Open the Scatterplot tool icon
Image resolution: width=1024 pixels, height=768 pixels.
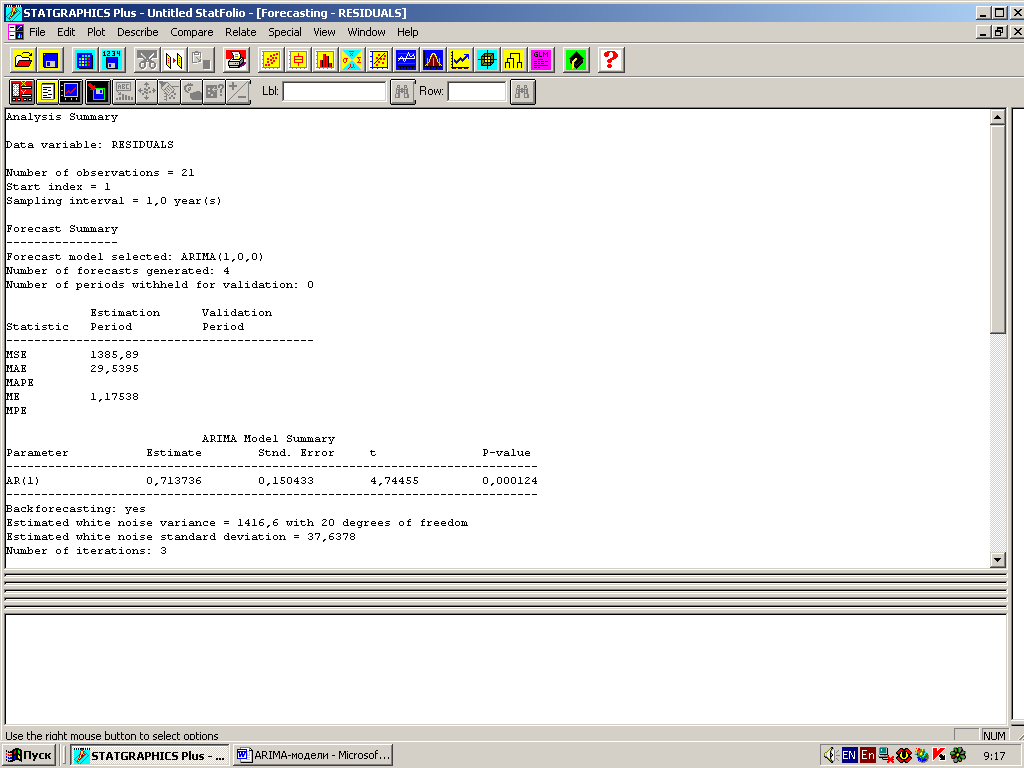point(271,60)
